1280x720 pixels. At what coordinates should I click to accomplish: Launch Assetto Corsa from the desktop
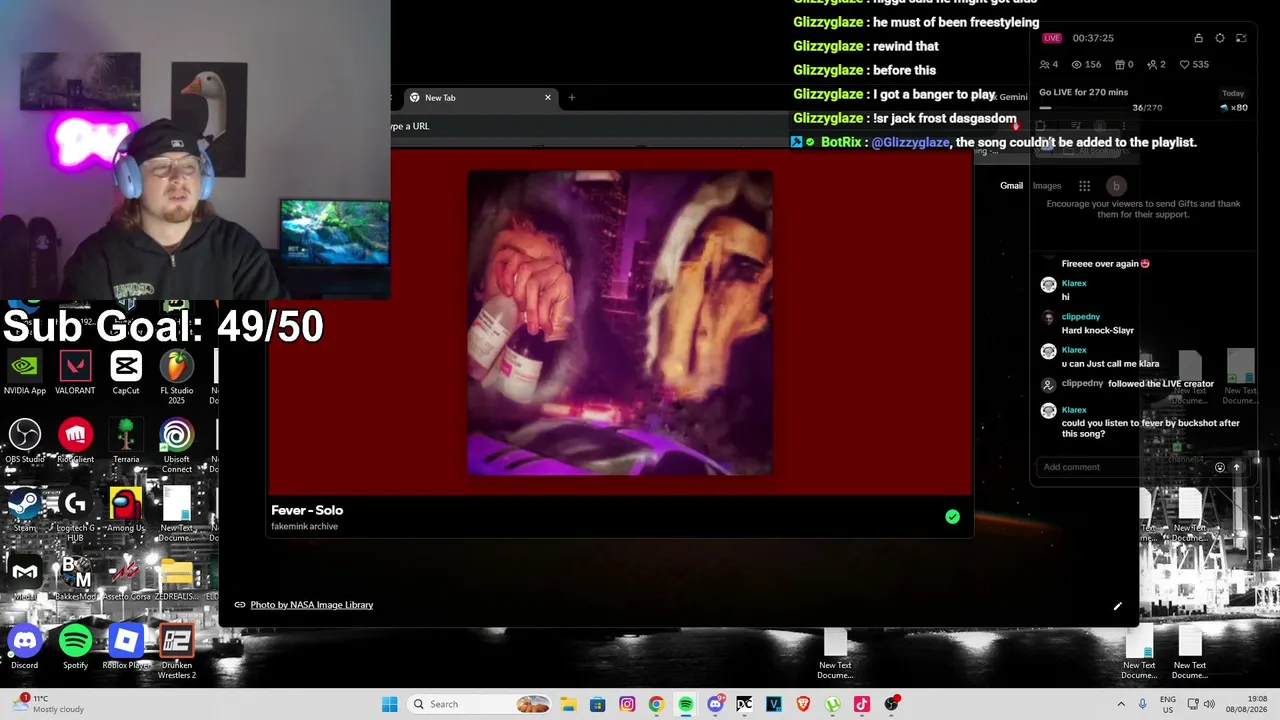[x=126, y=578]
